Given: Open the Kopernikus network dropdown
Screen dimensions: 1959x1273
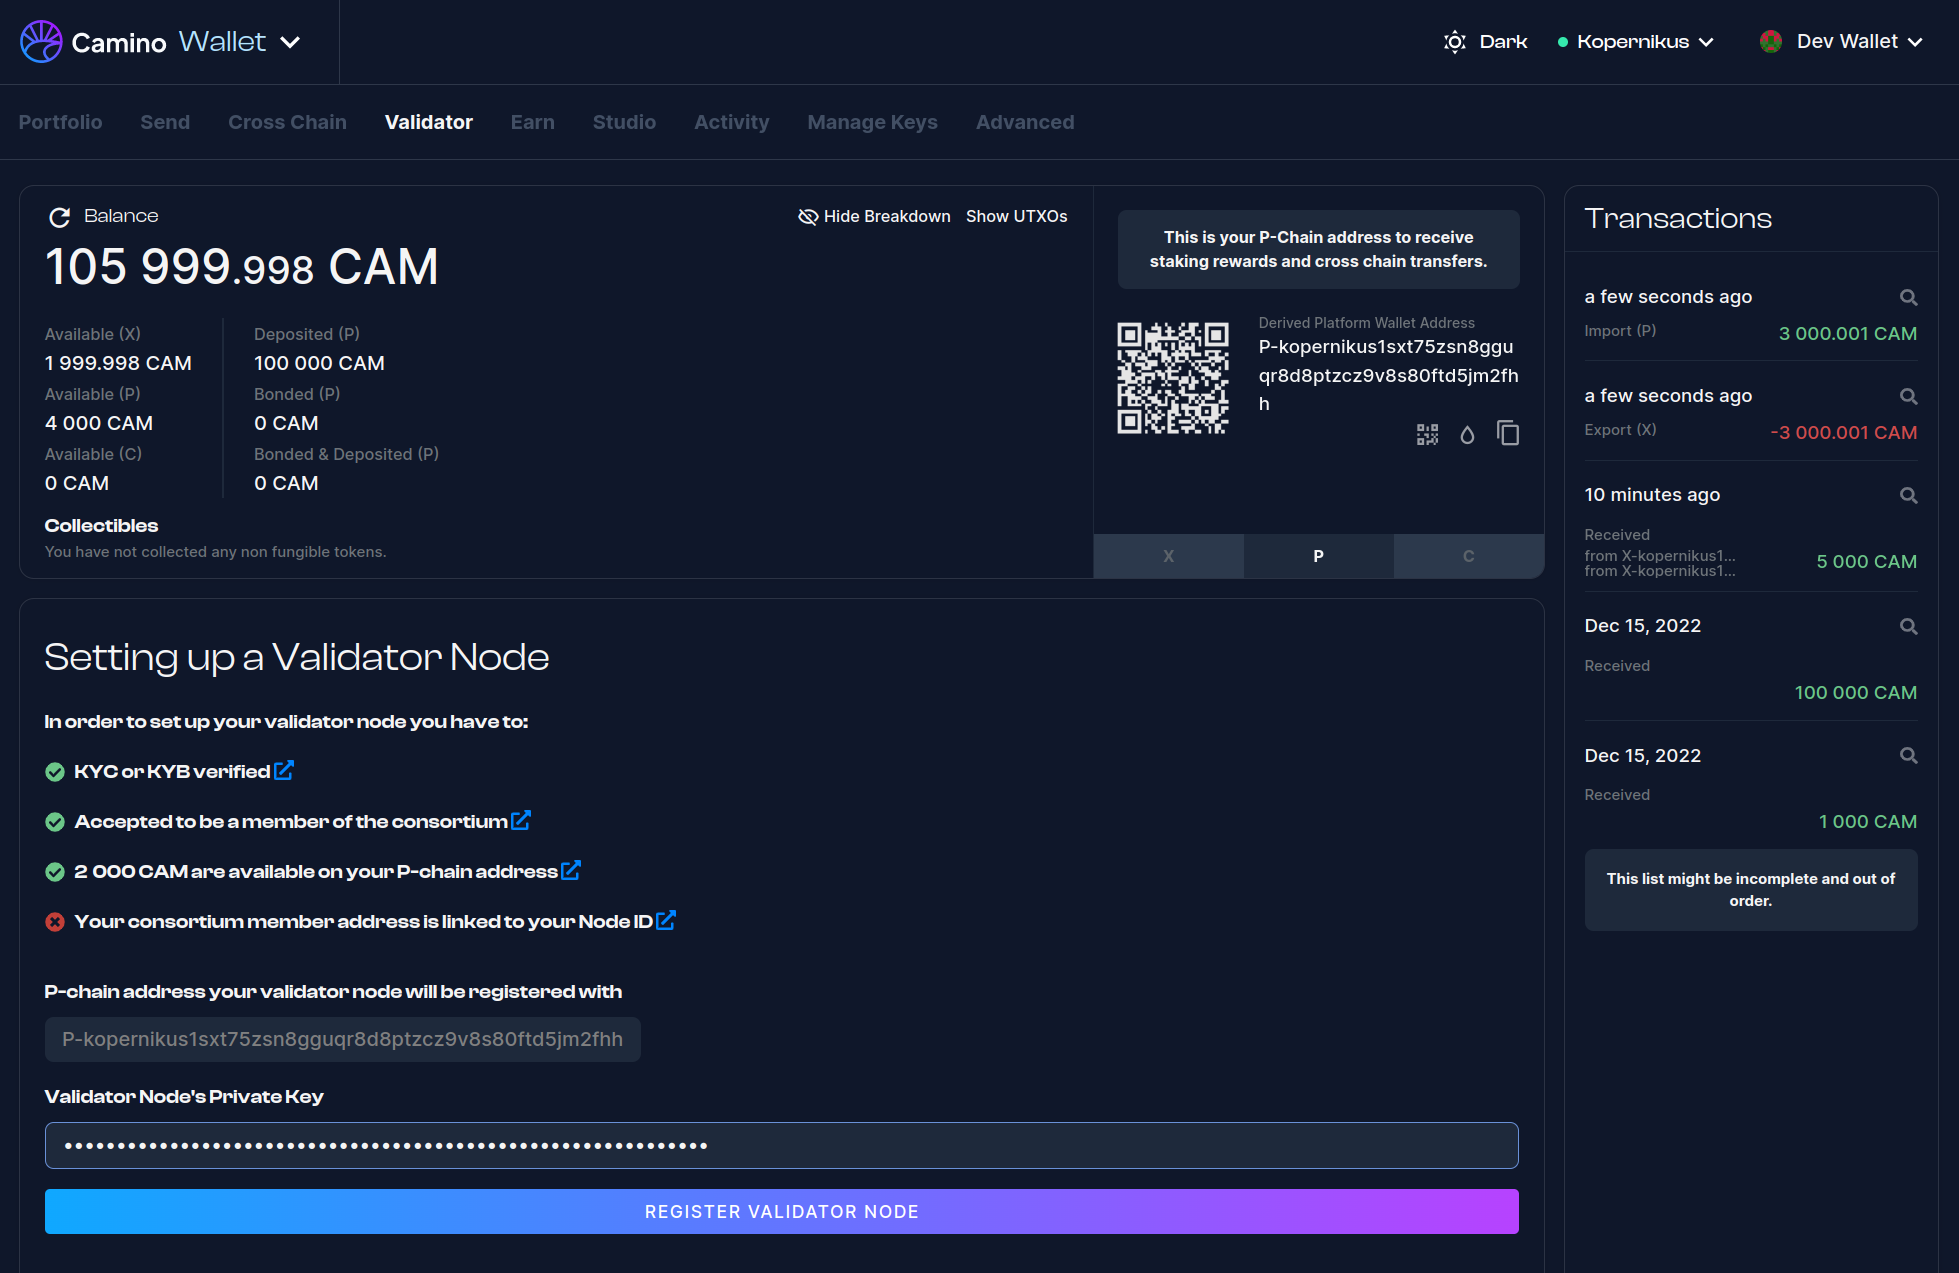Looking at the screenshot, I should 1636,42.
